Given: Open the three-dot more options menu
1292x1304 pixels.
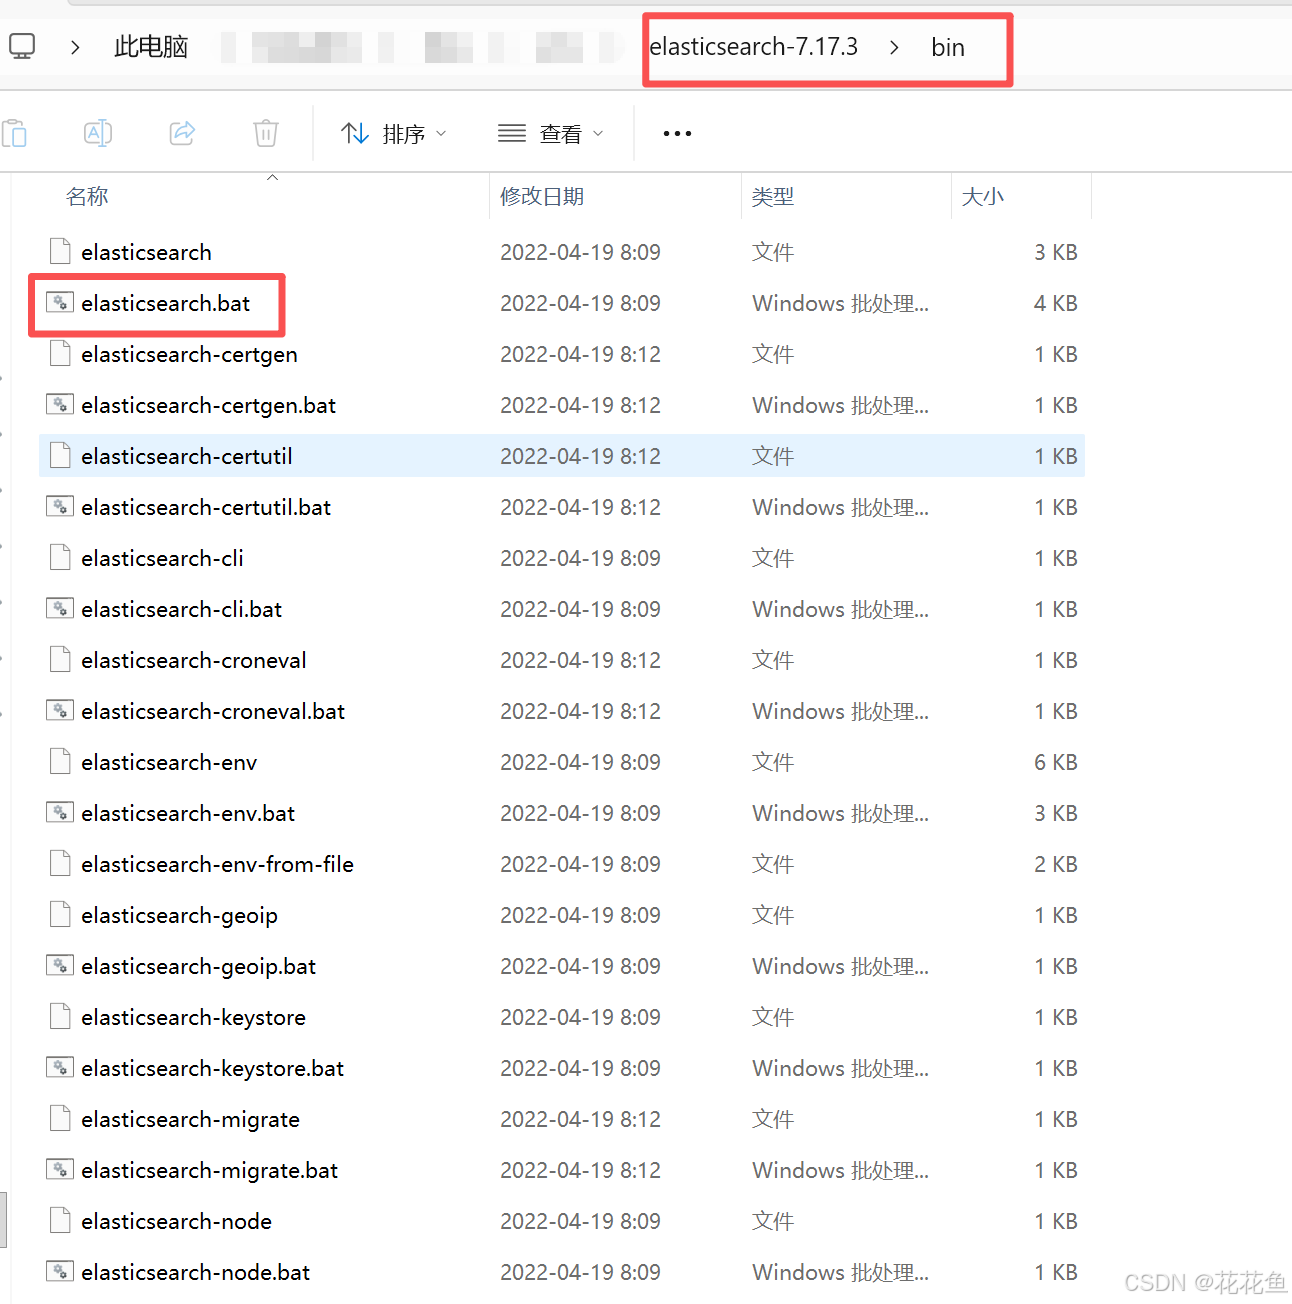Looking at the screenshot, I should tap(677, 133).
